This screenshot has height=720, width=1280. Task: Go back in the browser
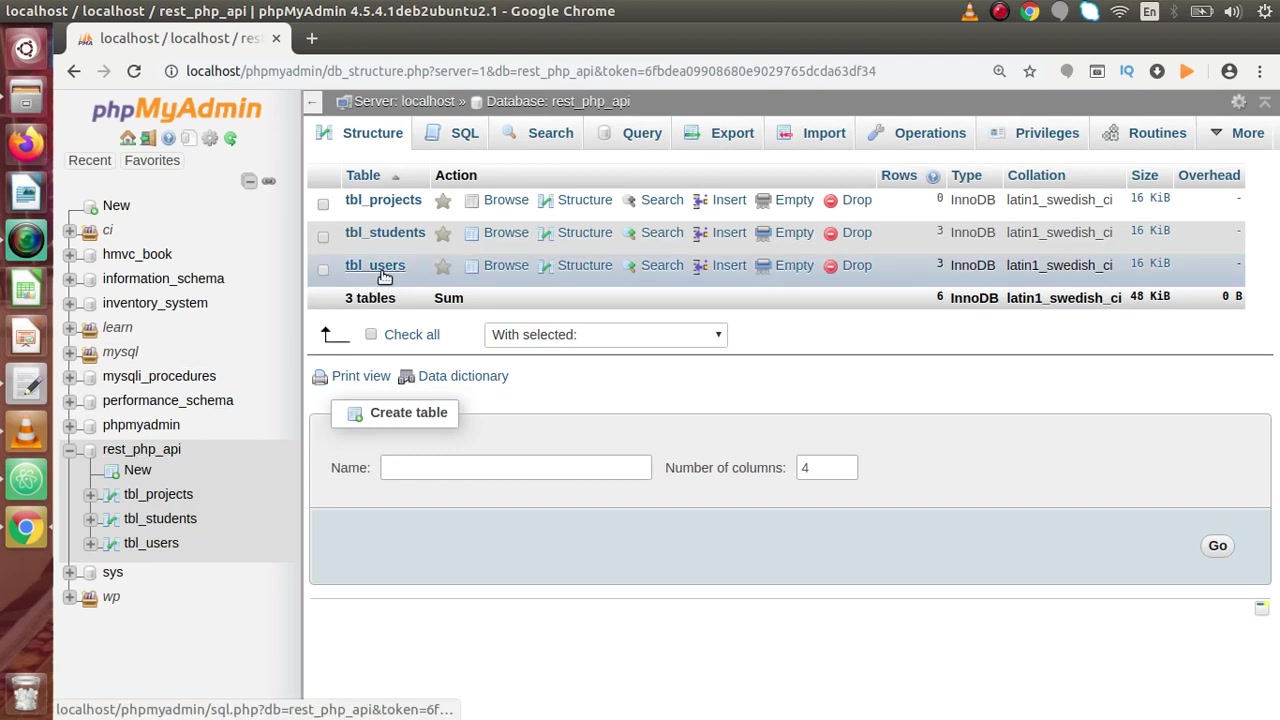[74, 71]
